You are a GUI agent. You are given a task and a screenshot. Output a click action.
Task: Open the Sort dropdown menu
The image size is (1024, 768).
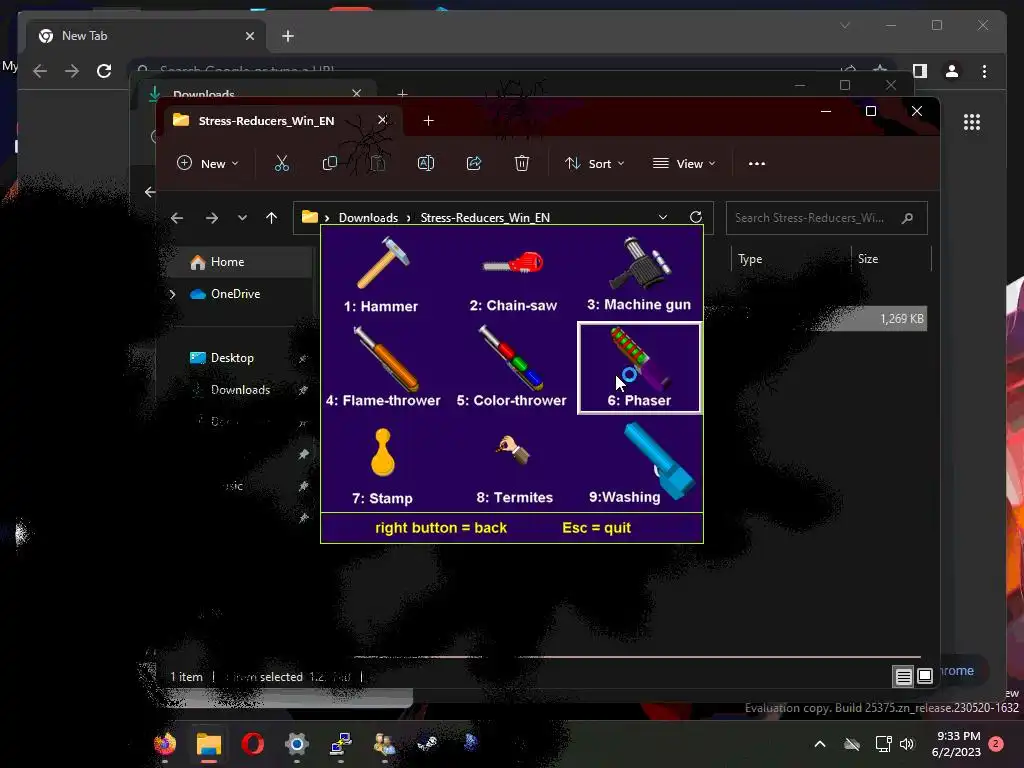[x=595, y=163]
